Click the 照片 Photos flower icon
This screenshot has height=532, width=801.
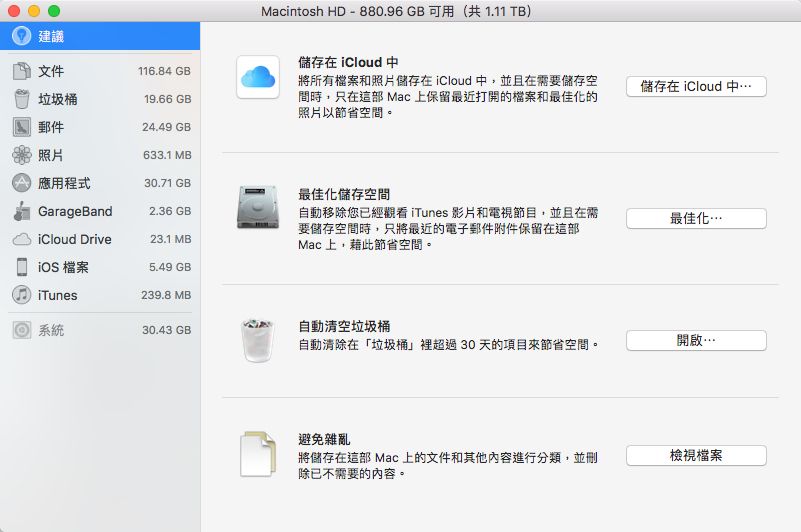point(21,155)
